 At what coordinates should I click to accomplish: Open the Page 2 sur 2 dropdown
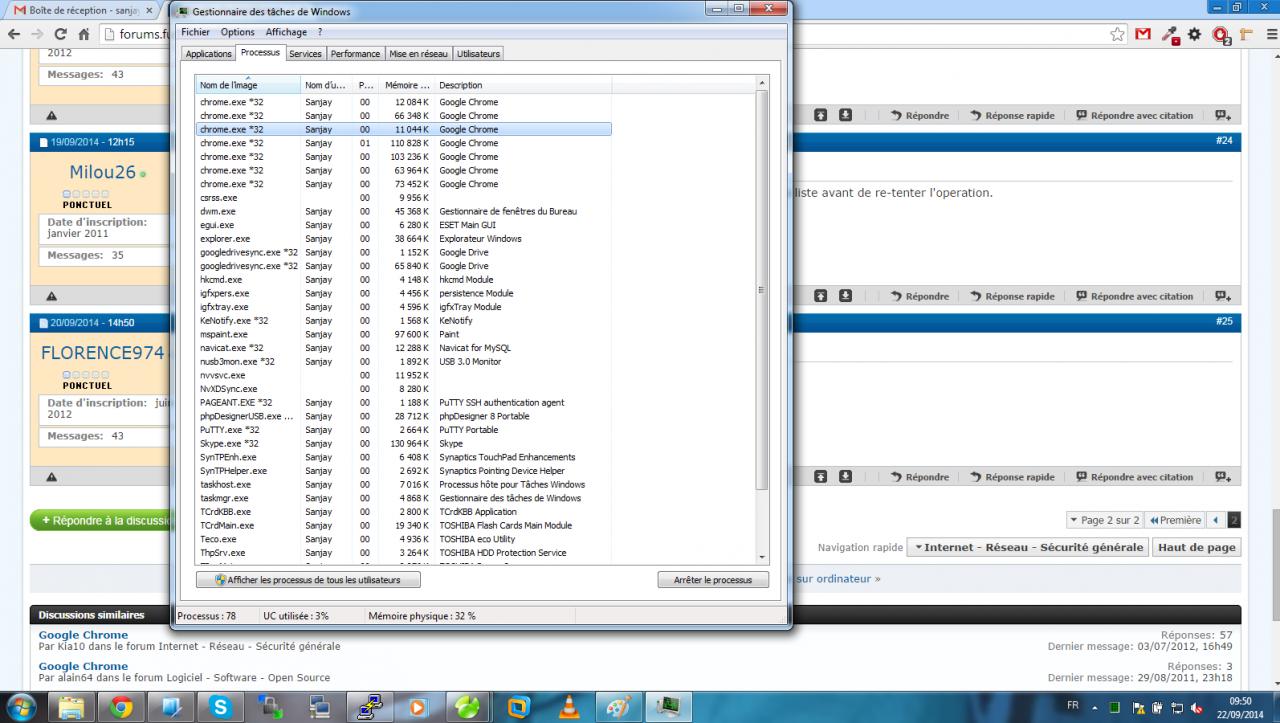1104,520
